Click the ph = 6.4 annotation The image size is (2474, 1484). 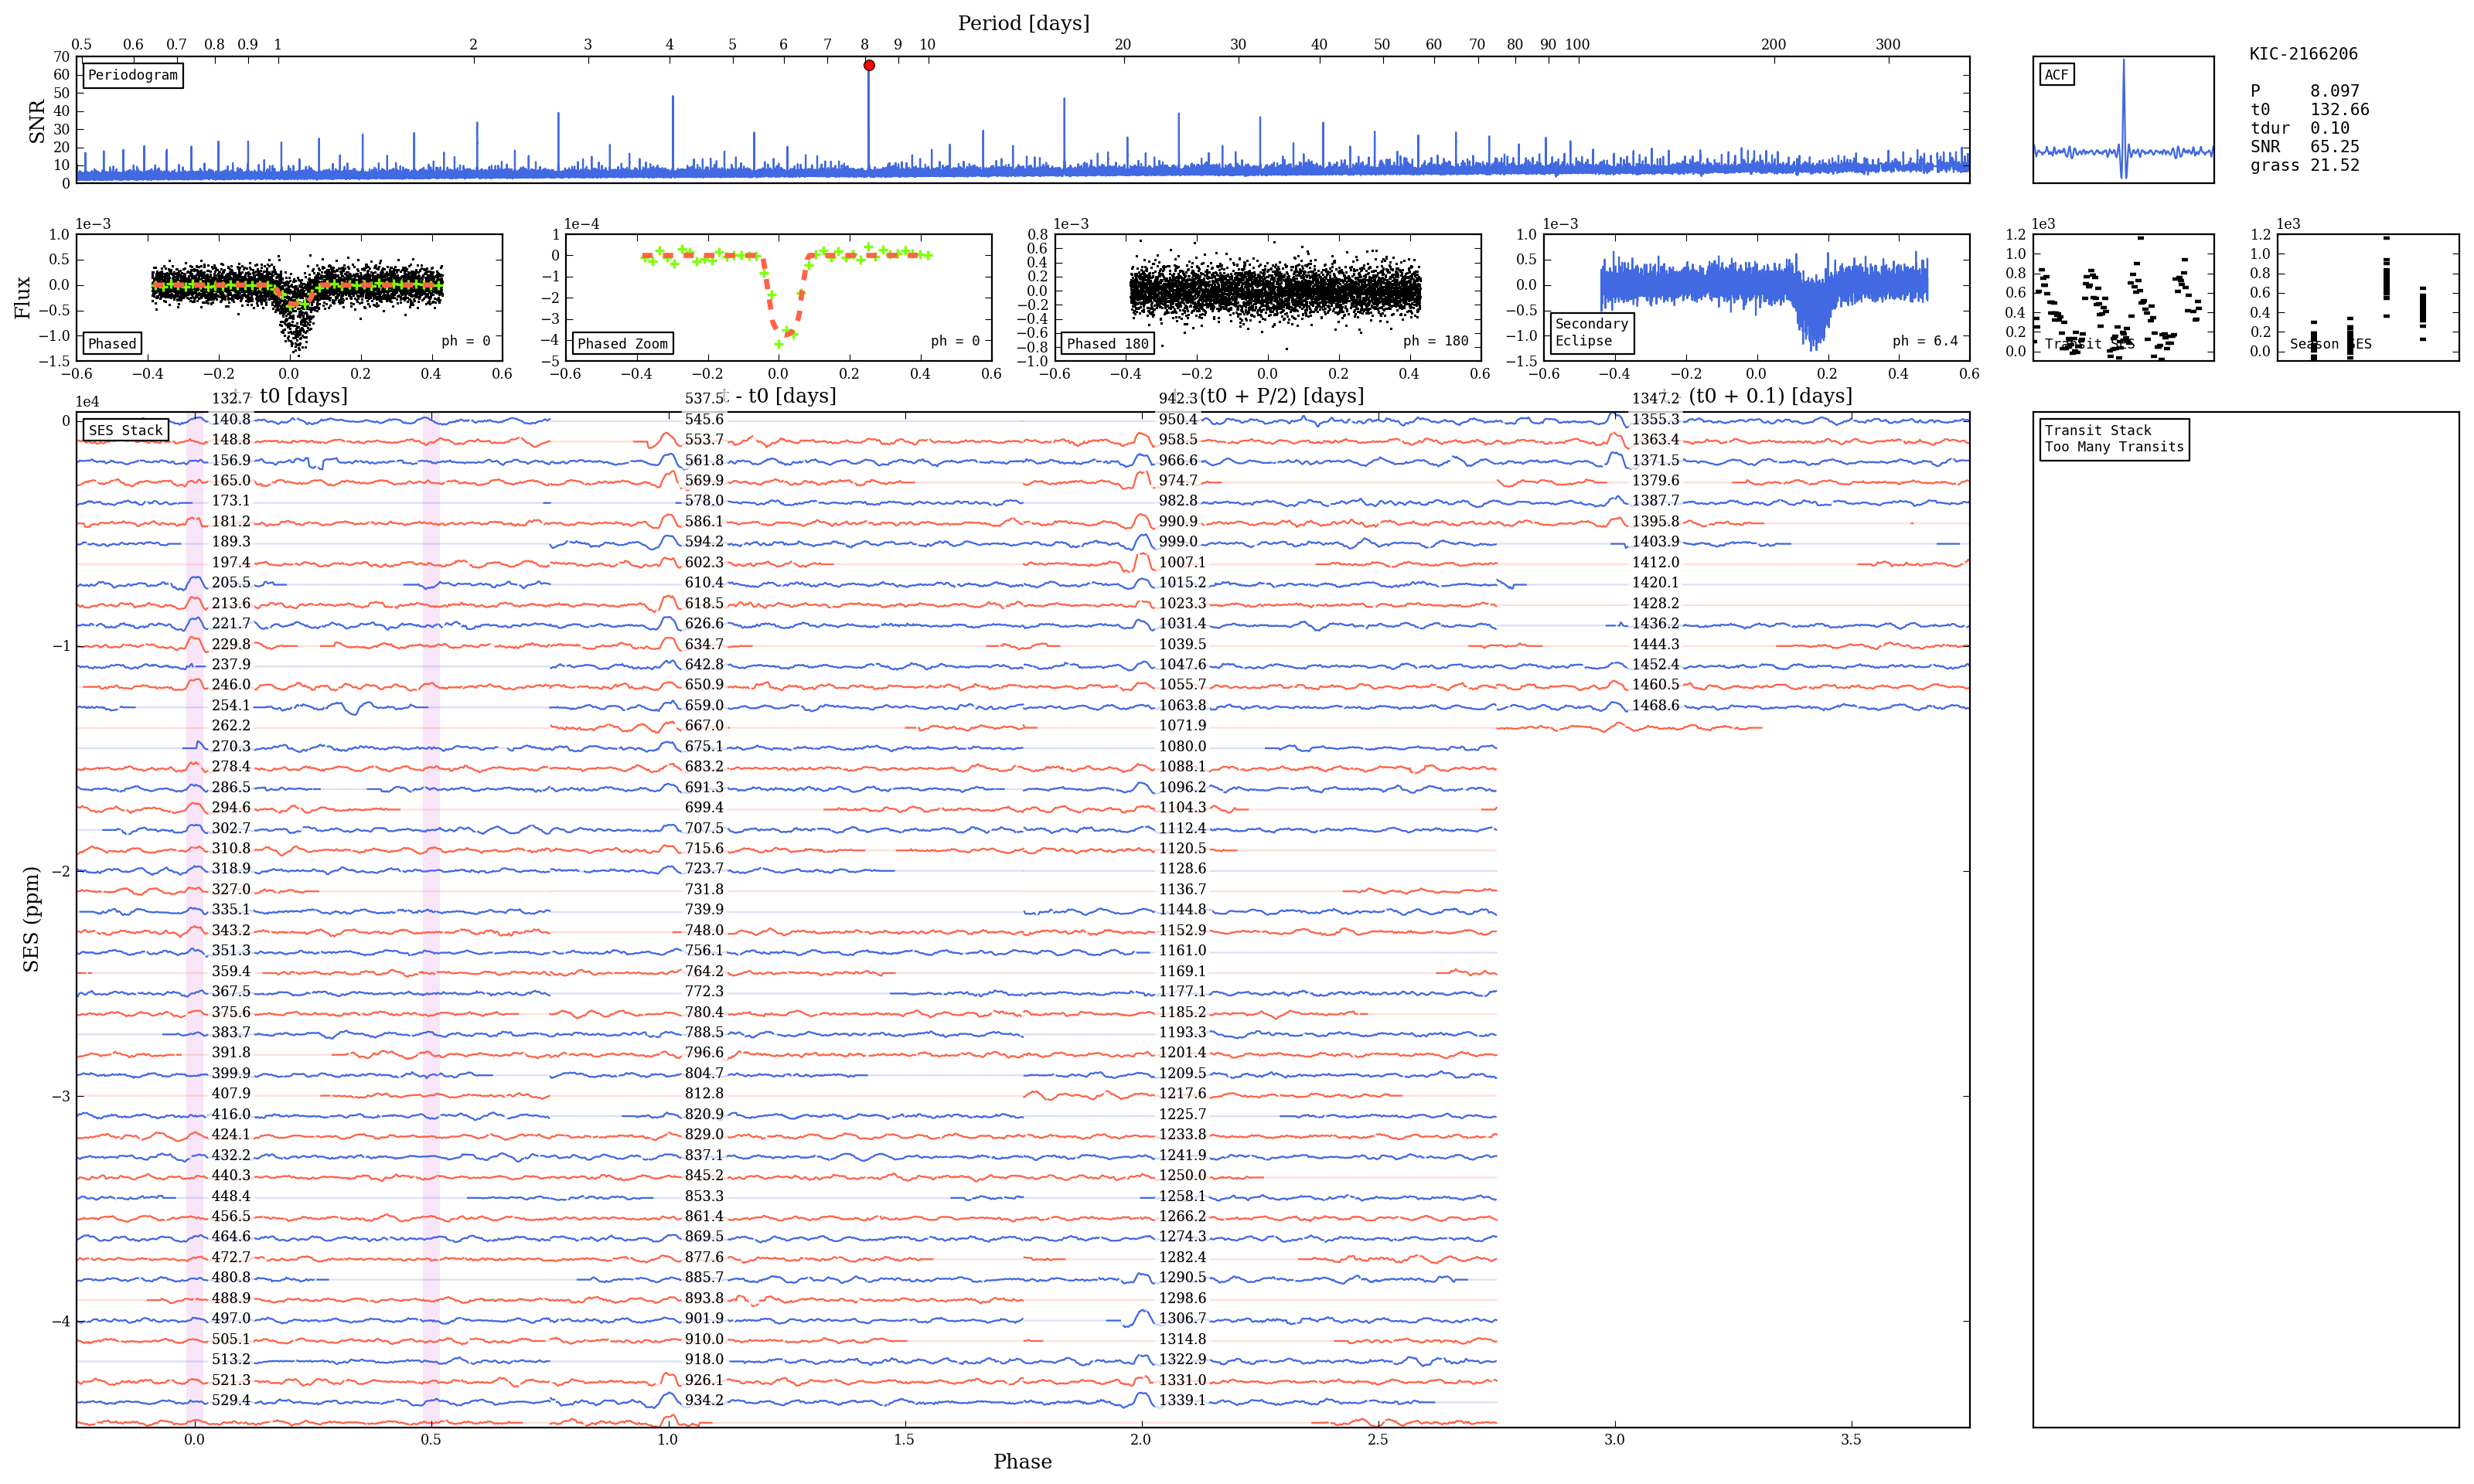pyautogui.click(x=1924, y=341)
